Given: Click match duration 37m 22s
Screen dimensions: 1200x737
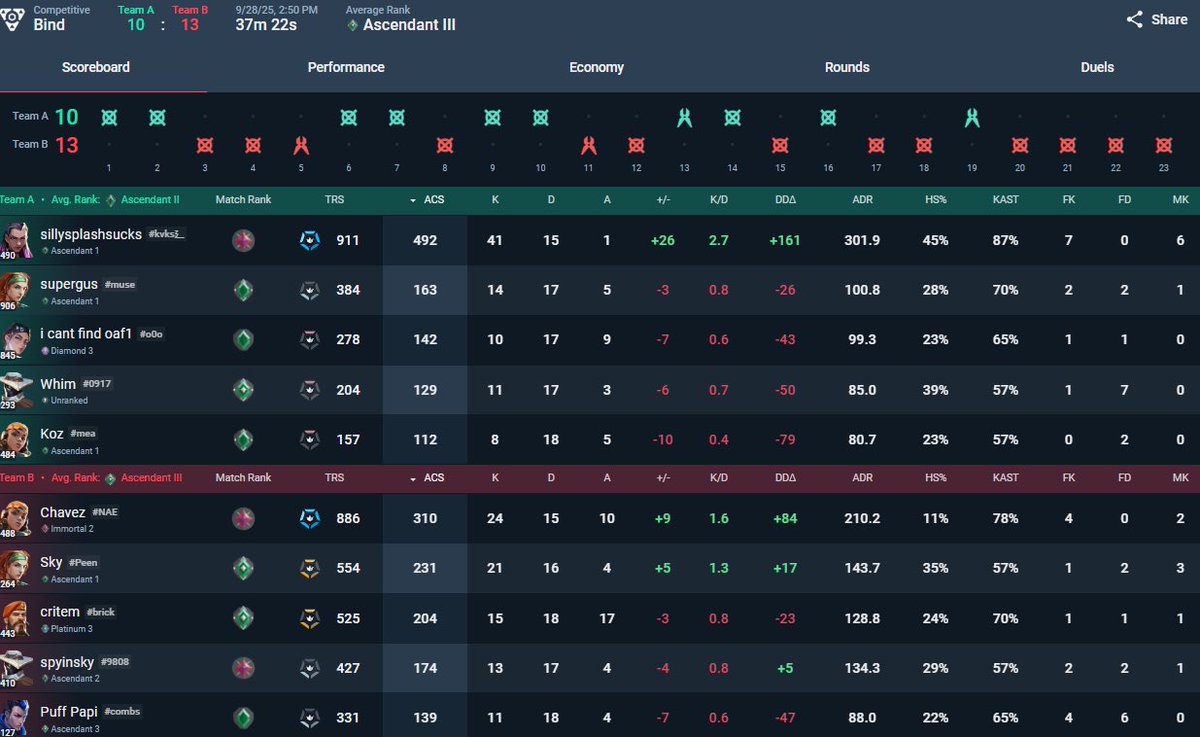Looking at the screenshot, I should point(266,25).
